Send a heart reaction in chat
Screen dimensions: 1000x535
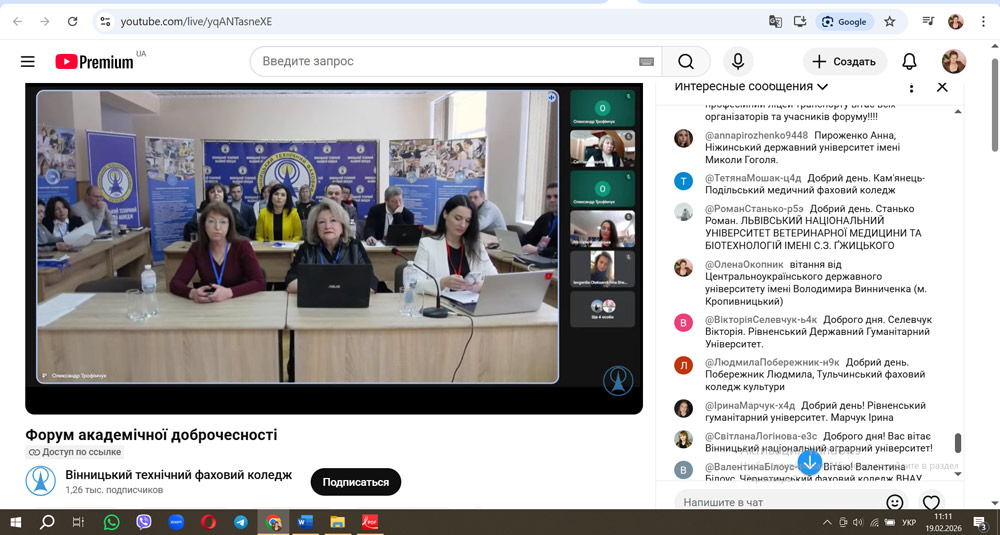click(x=931, y=502)
